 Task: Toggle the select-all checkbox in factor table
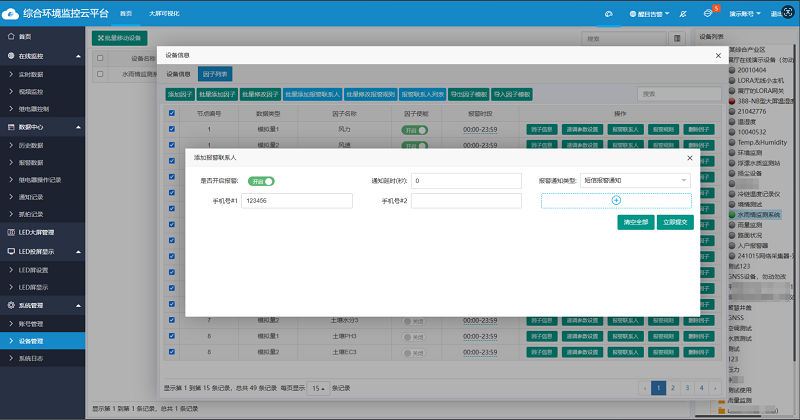172,114
